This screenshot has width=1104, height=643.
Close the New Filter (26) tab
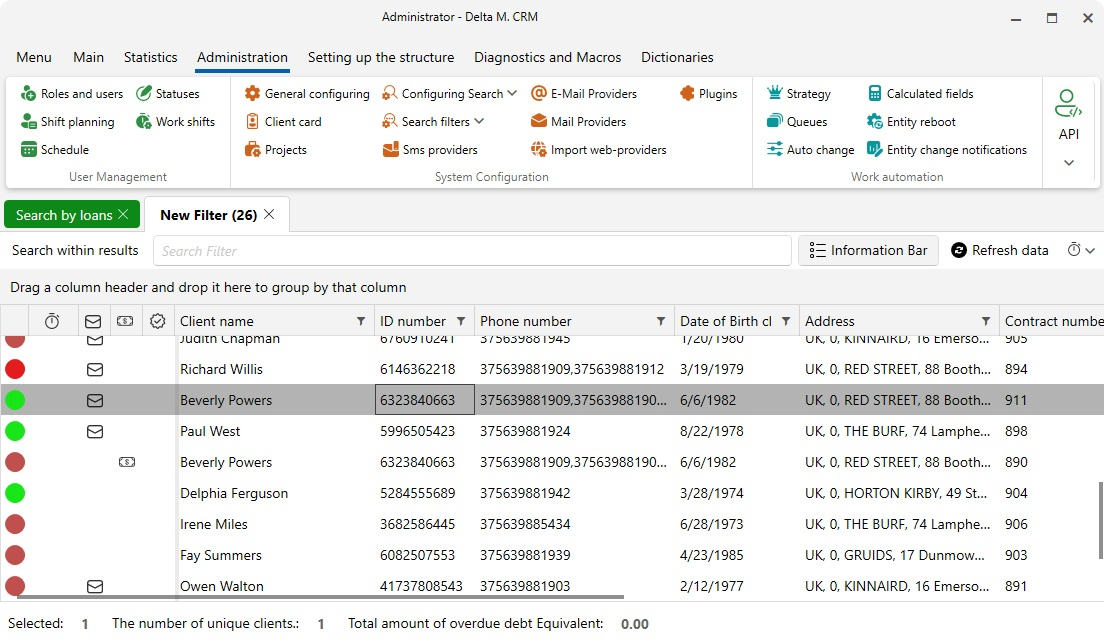(x=270, y=215)
